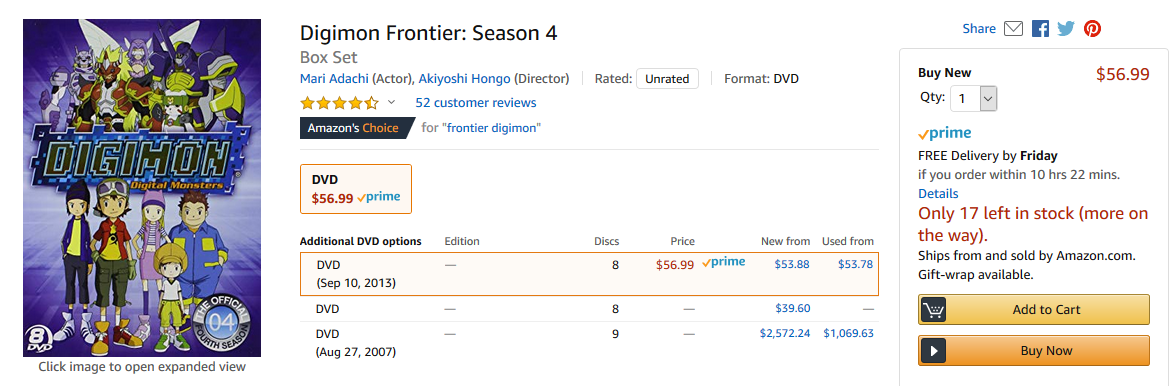Open the Qty dropdown
Viewport: 1173px width, 386px height.
point(973,98)
